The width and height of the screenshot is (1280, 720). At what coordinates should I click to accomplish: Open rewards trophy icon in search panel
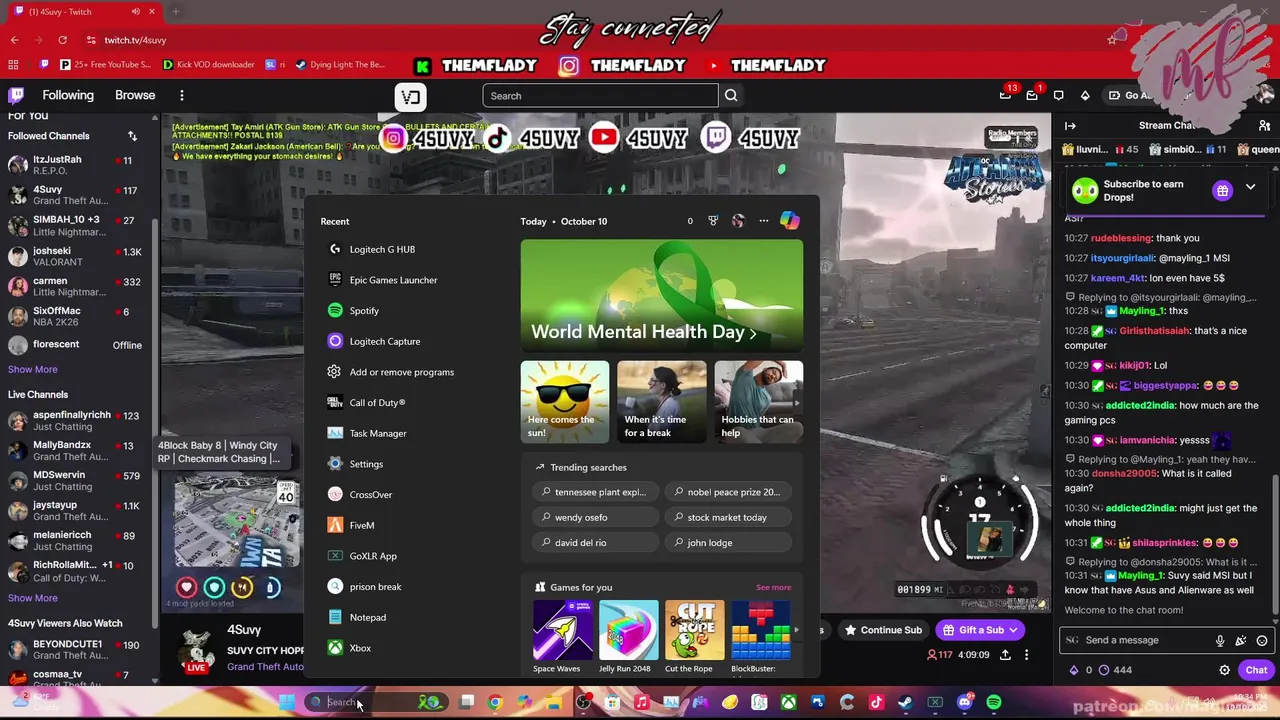(x=713, y=221)
